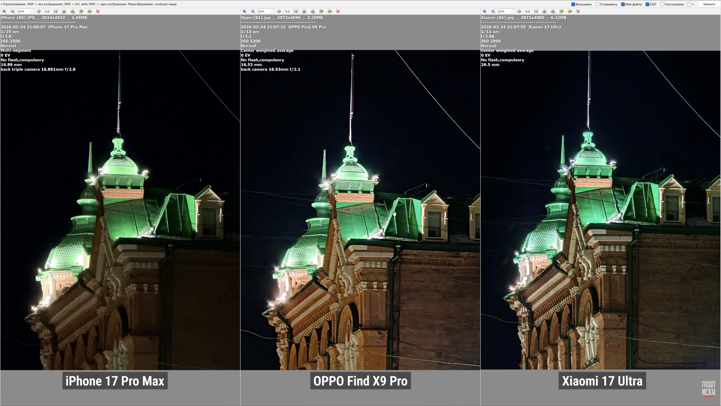Toggle the Имя файла checkbox

pos(623,4)
